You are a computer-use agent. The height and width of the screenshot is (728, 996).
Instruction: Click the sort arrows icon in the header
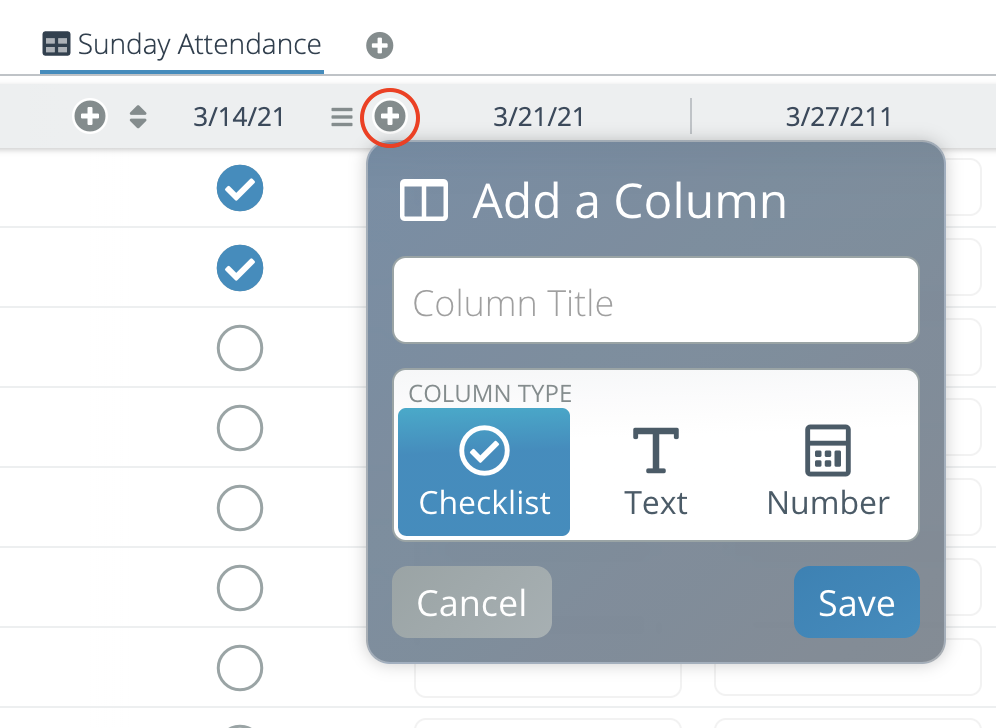coord(137,116)
